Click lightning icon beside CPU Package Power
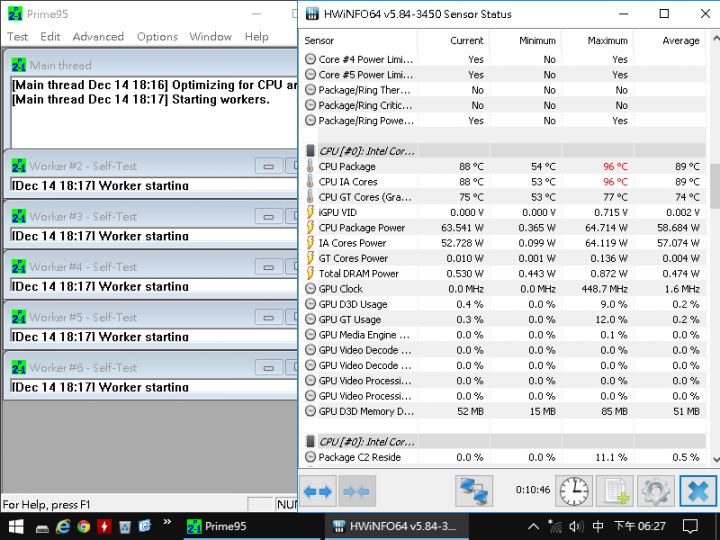Viewport: 720px width, 540px height. 310,228
